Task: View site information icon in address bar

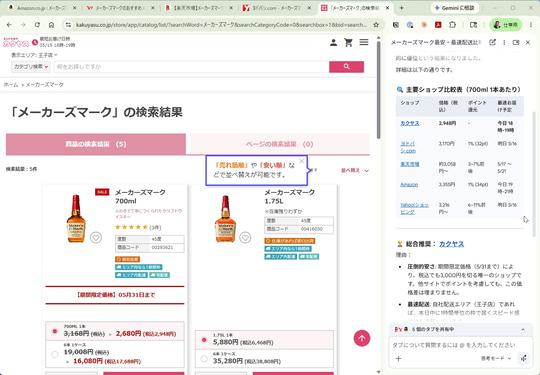Action: coord(68,25)
